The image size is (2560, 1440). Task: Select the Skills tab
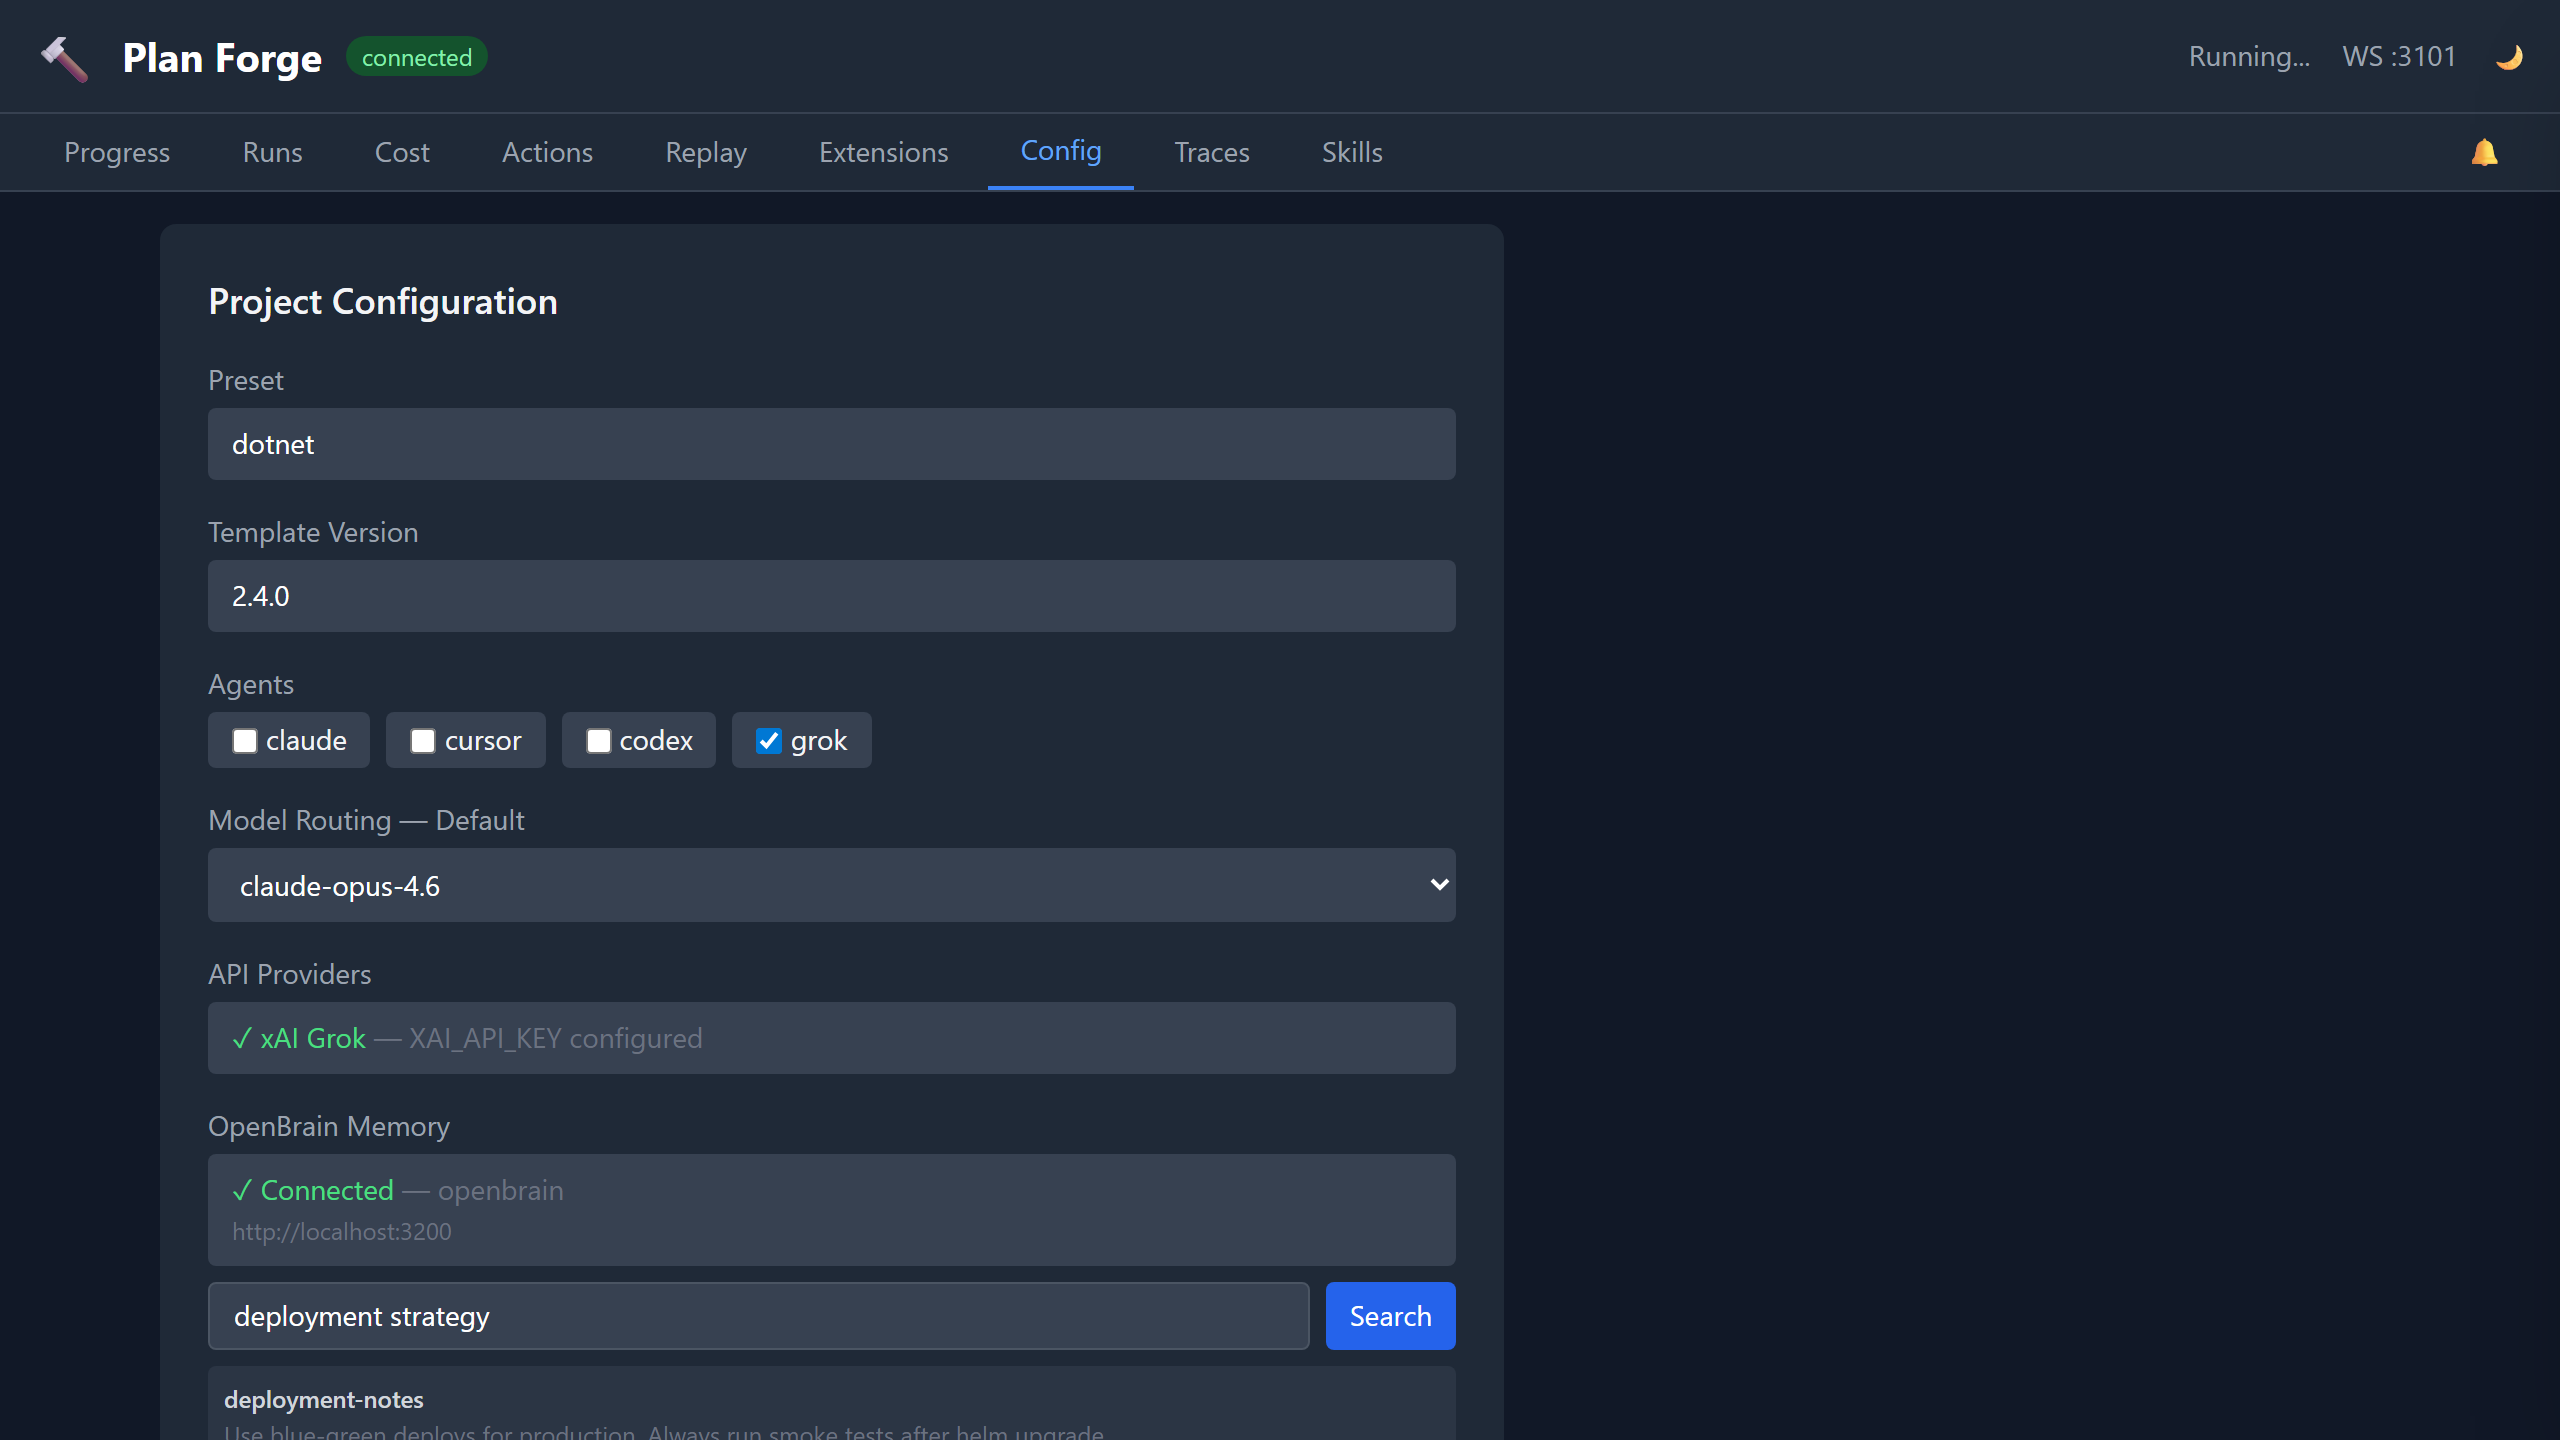tap(1351, 152)
